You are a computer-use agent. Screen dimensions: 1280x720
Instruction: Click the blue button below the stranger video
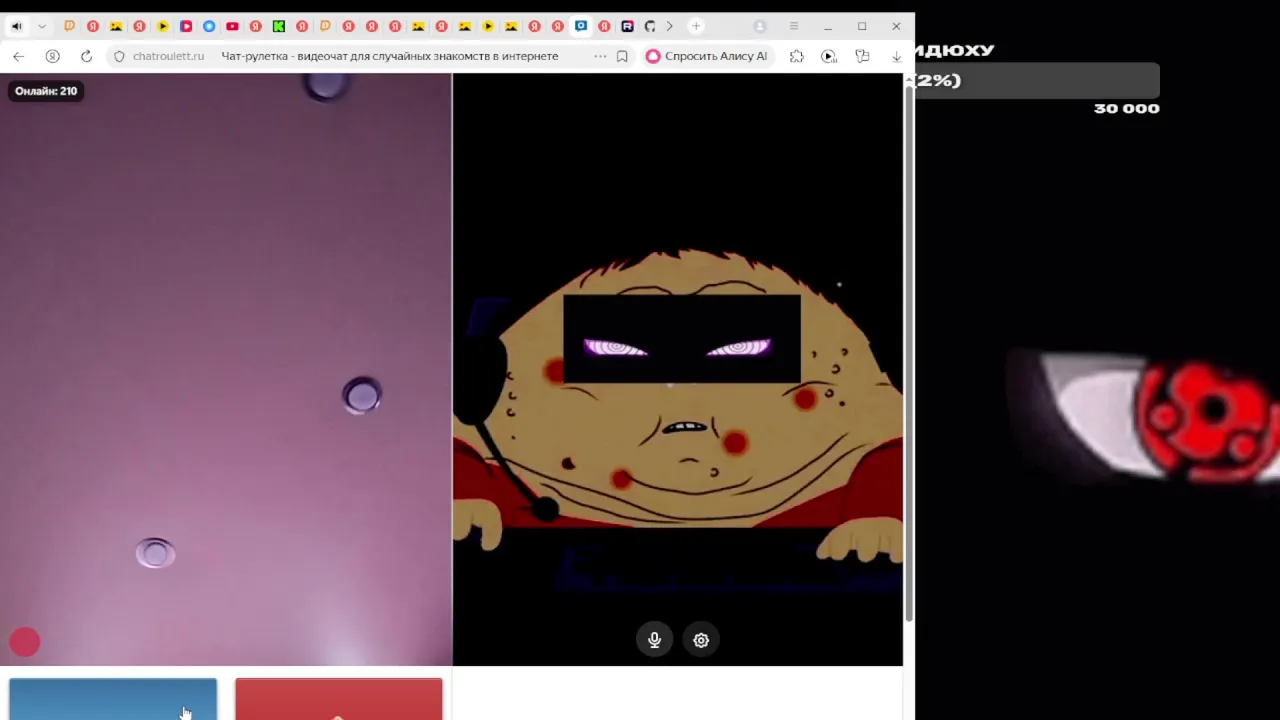coord(113,699)
